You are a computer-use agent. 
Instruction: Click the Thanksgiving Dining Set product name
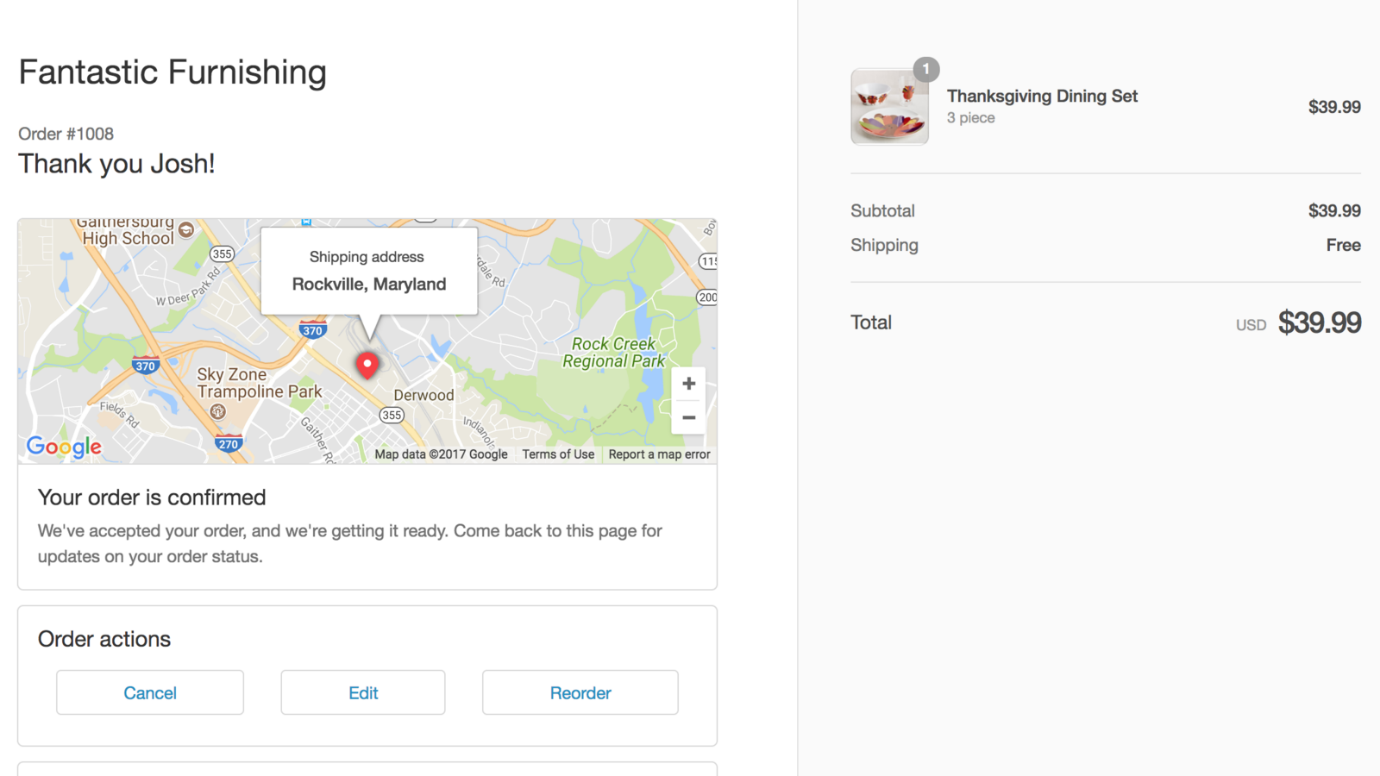(1042, 96)
